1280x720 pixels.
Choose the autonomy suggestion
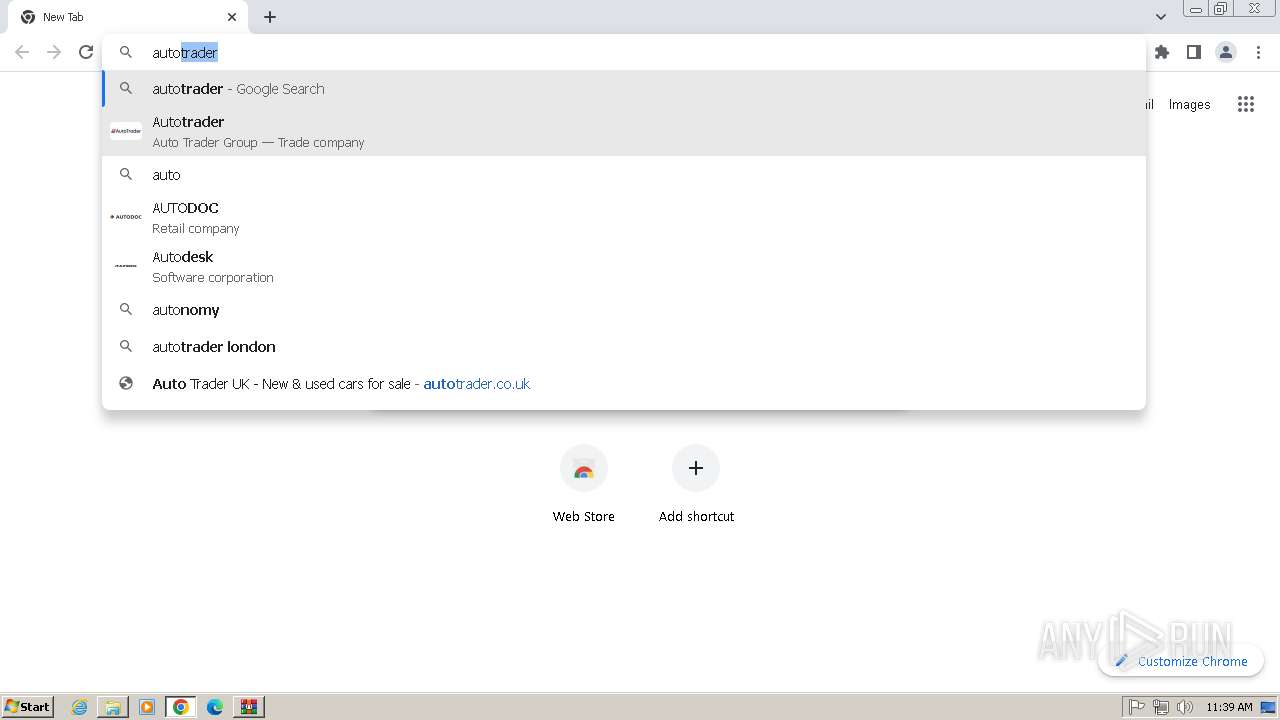pos(624,310)
